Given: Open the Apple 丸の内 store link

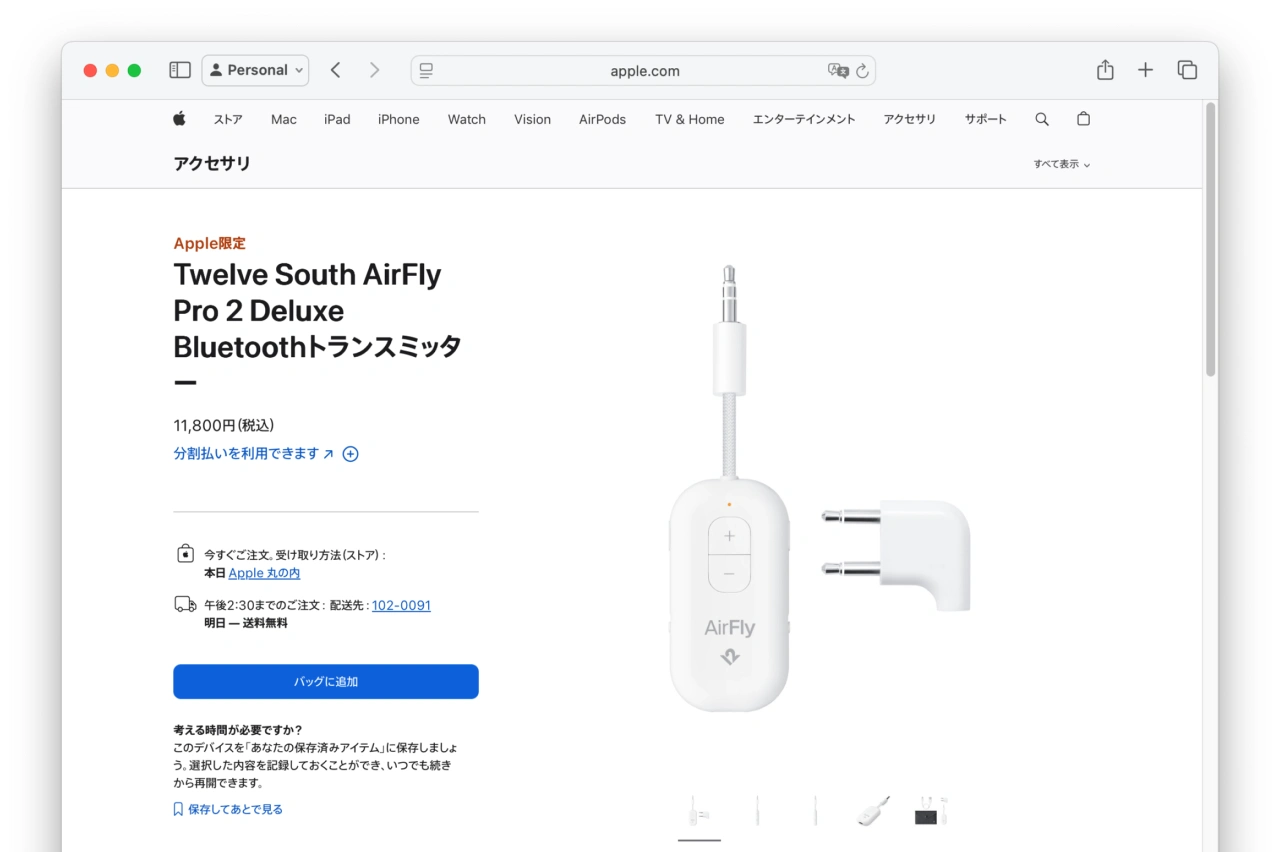Looking at the screenshot, I should point(264,573).
